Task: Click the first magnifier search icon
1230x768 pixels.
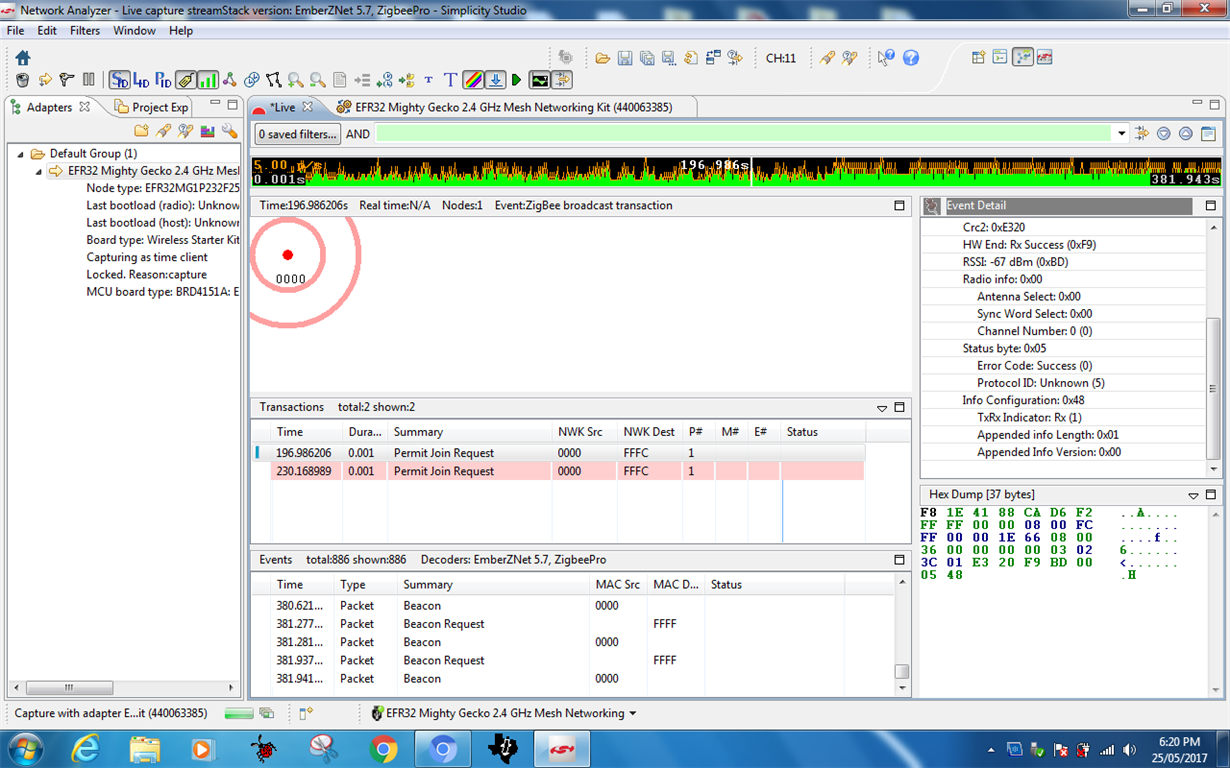Action: [296, 80]
